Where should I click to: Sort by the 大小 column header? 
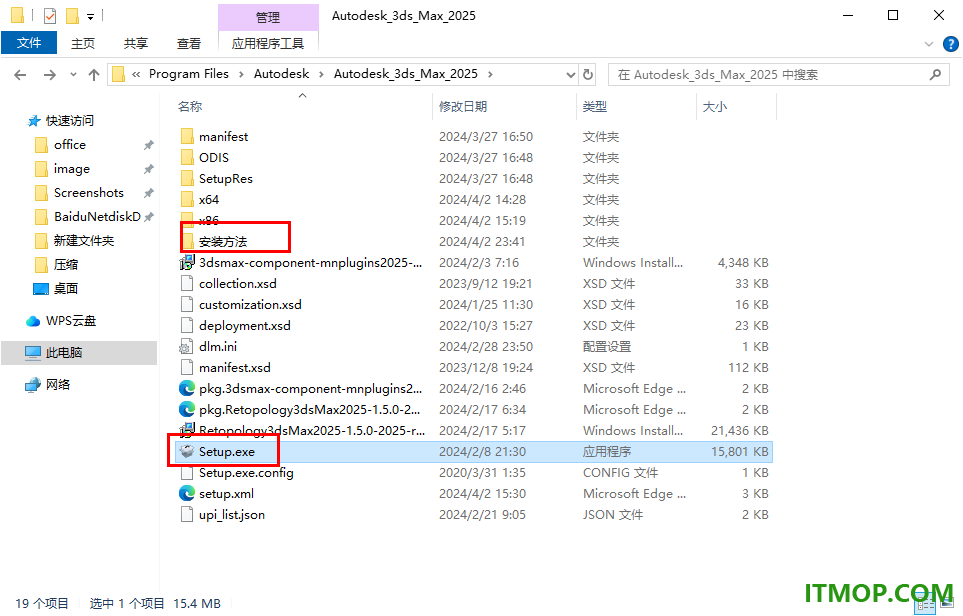pos(714,107)
